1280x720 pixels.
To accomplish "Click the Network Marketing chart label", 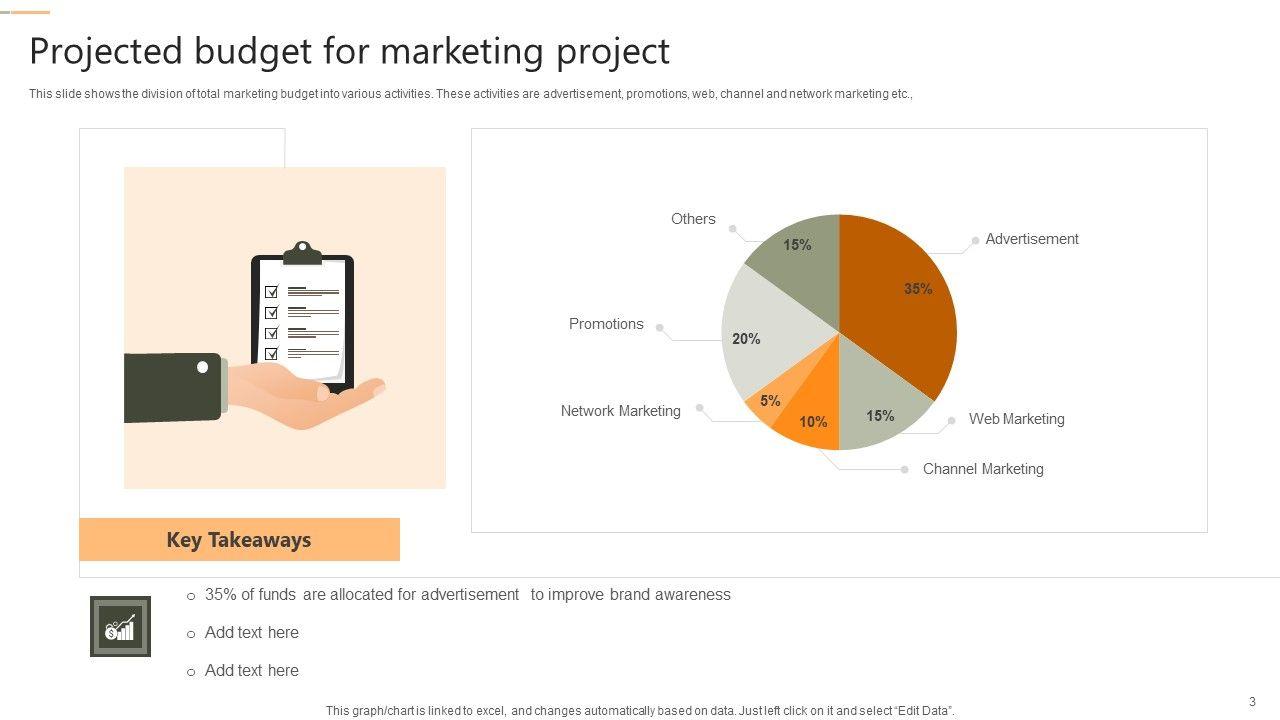I will coord(620,411).
